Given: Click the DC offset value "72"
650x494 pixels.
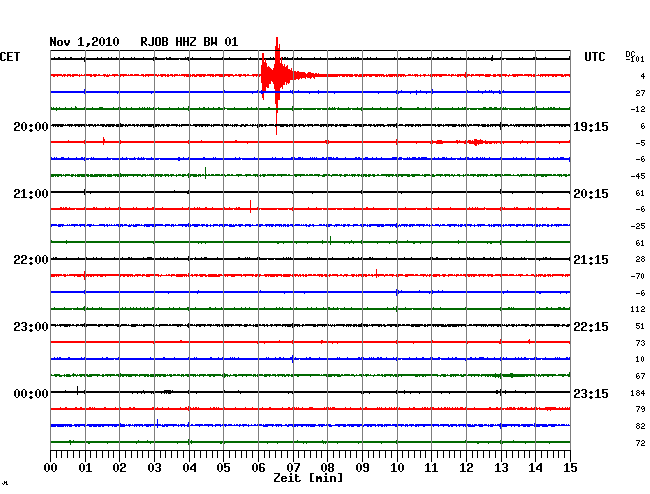Looking at the screenshot, I should pos(640,443).
